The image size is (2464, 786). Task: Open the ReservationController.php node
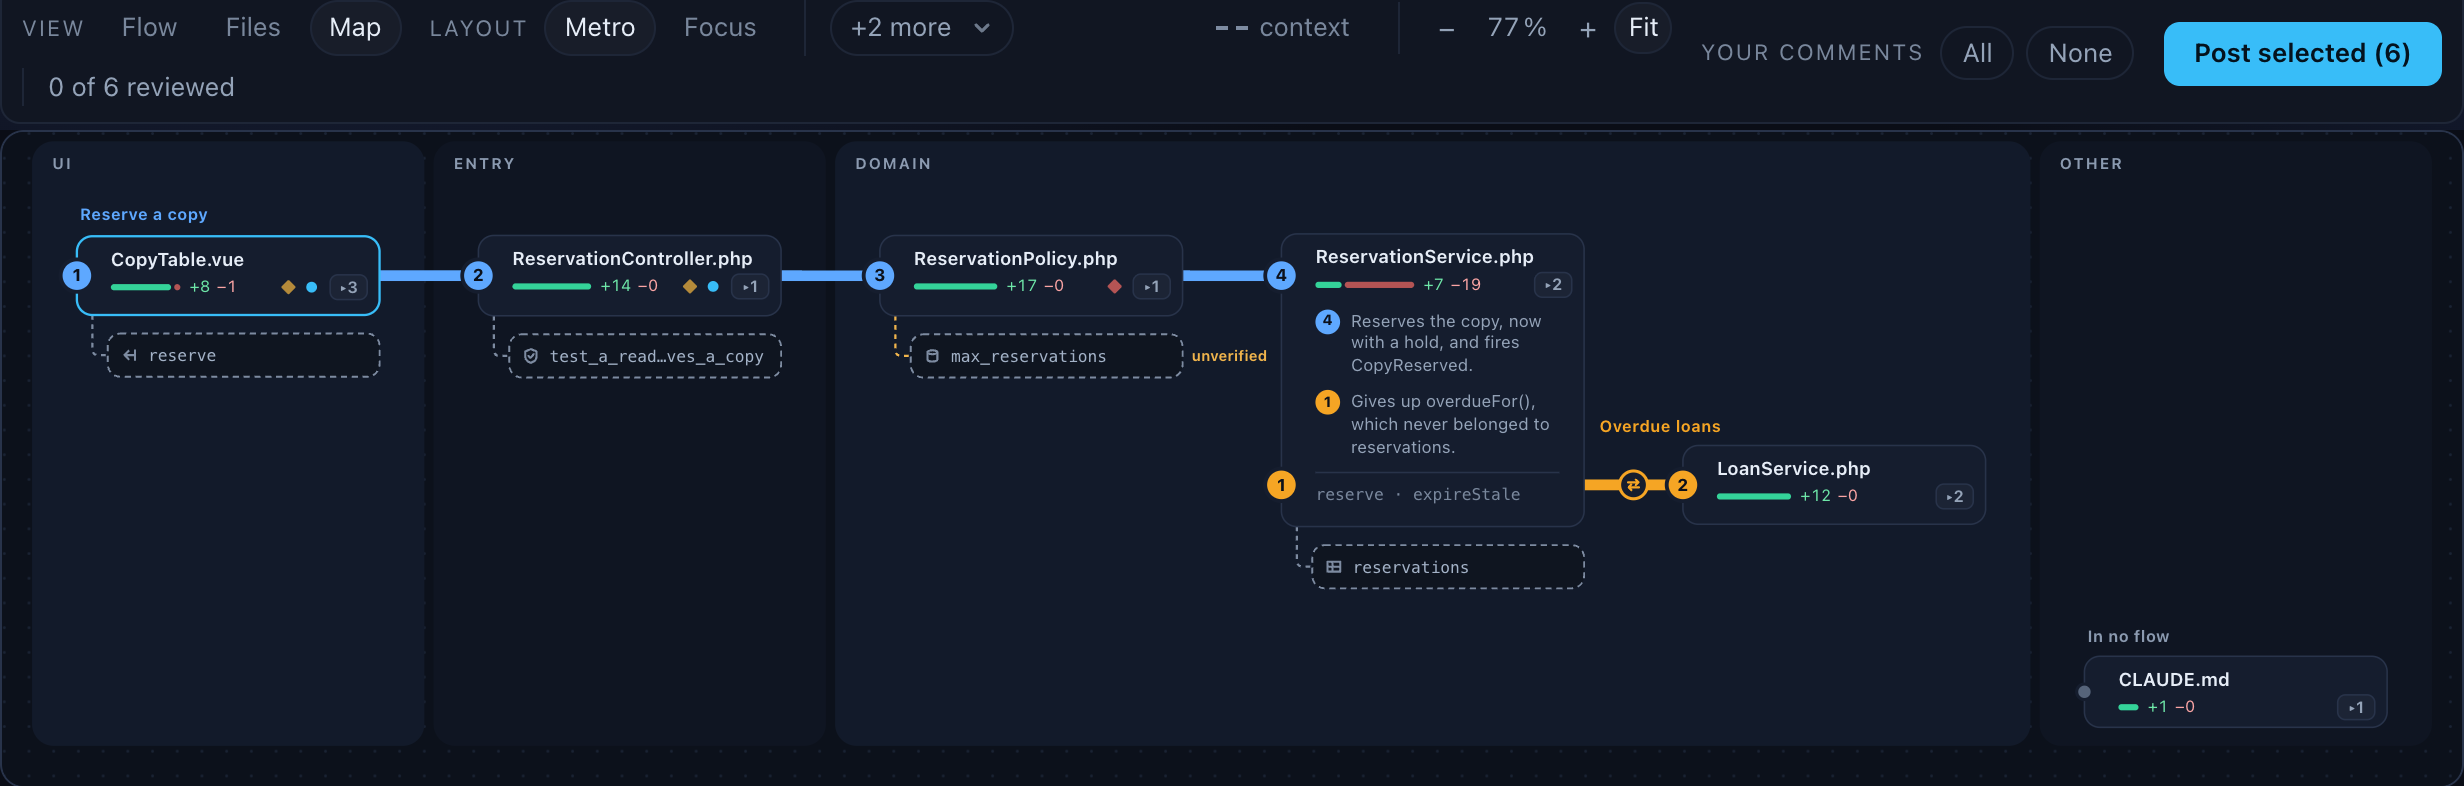[x=630, y=275]
